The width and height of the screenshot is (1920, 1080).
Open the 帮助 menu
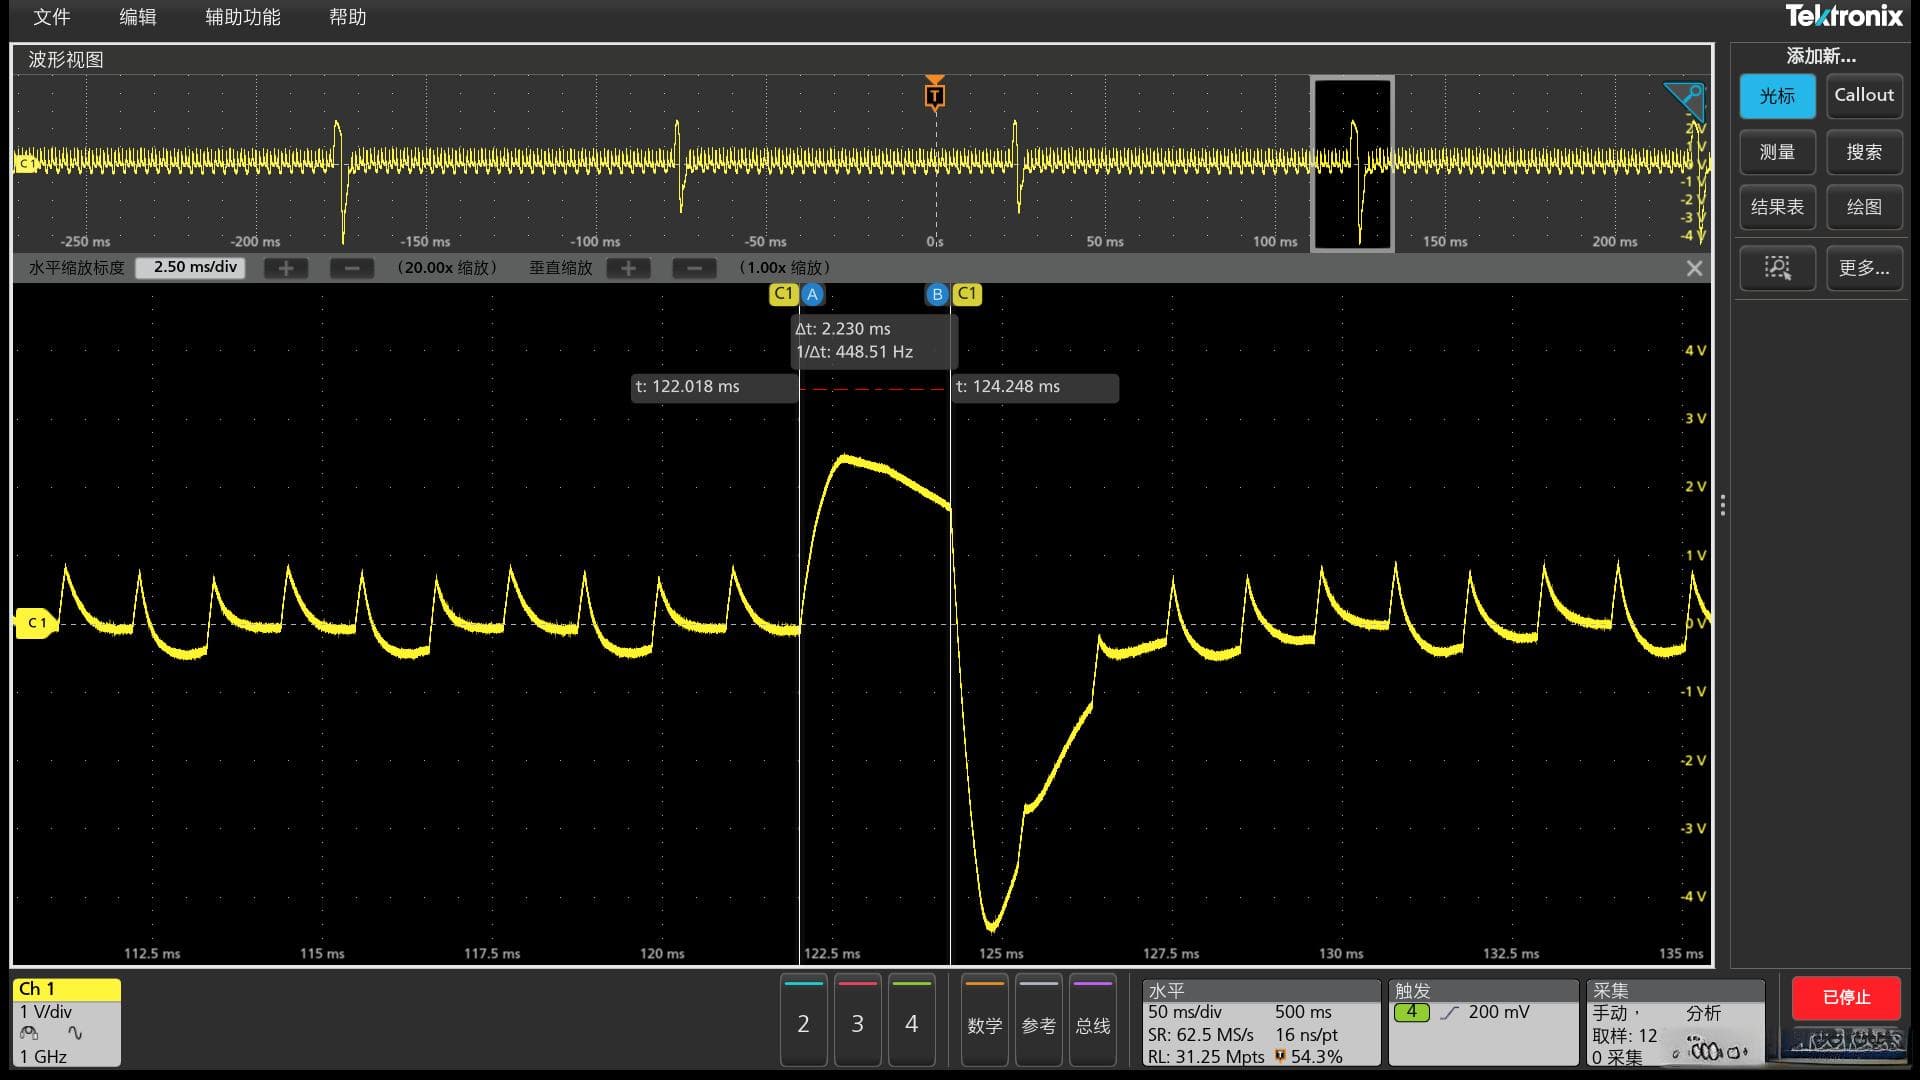[348, 17]
